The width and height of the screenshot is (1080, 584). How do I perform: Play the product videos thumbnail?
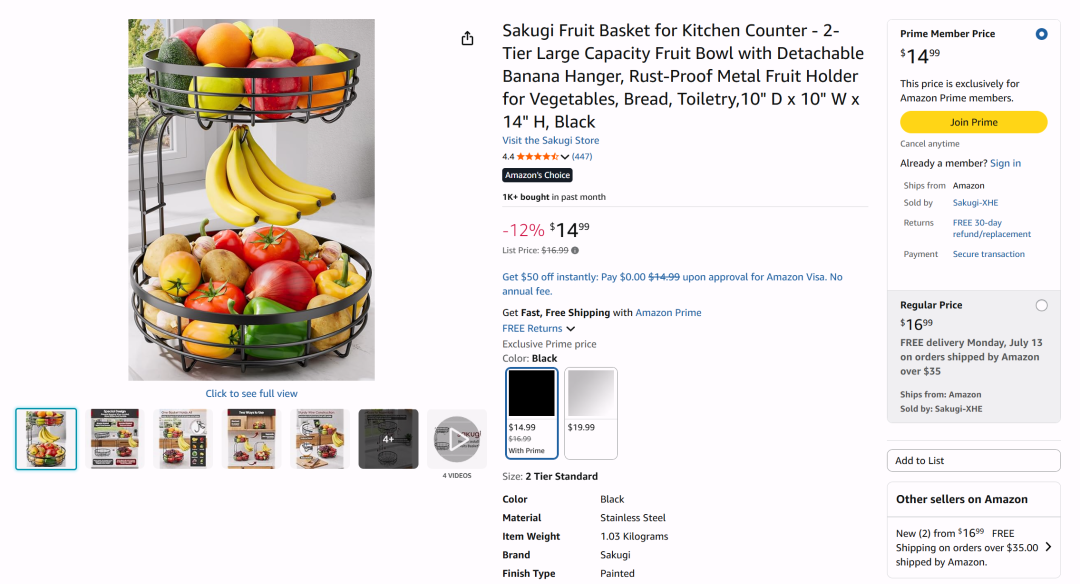point(457,439)
